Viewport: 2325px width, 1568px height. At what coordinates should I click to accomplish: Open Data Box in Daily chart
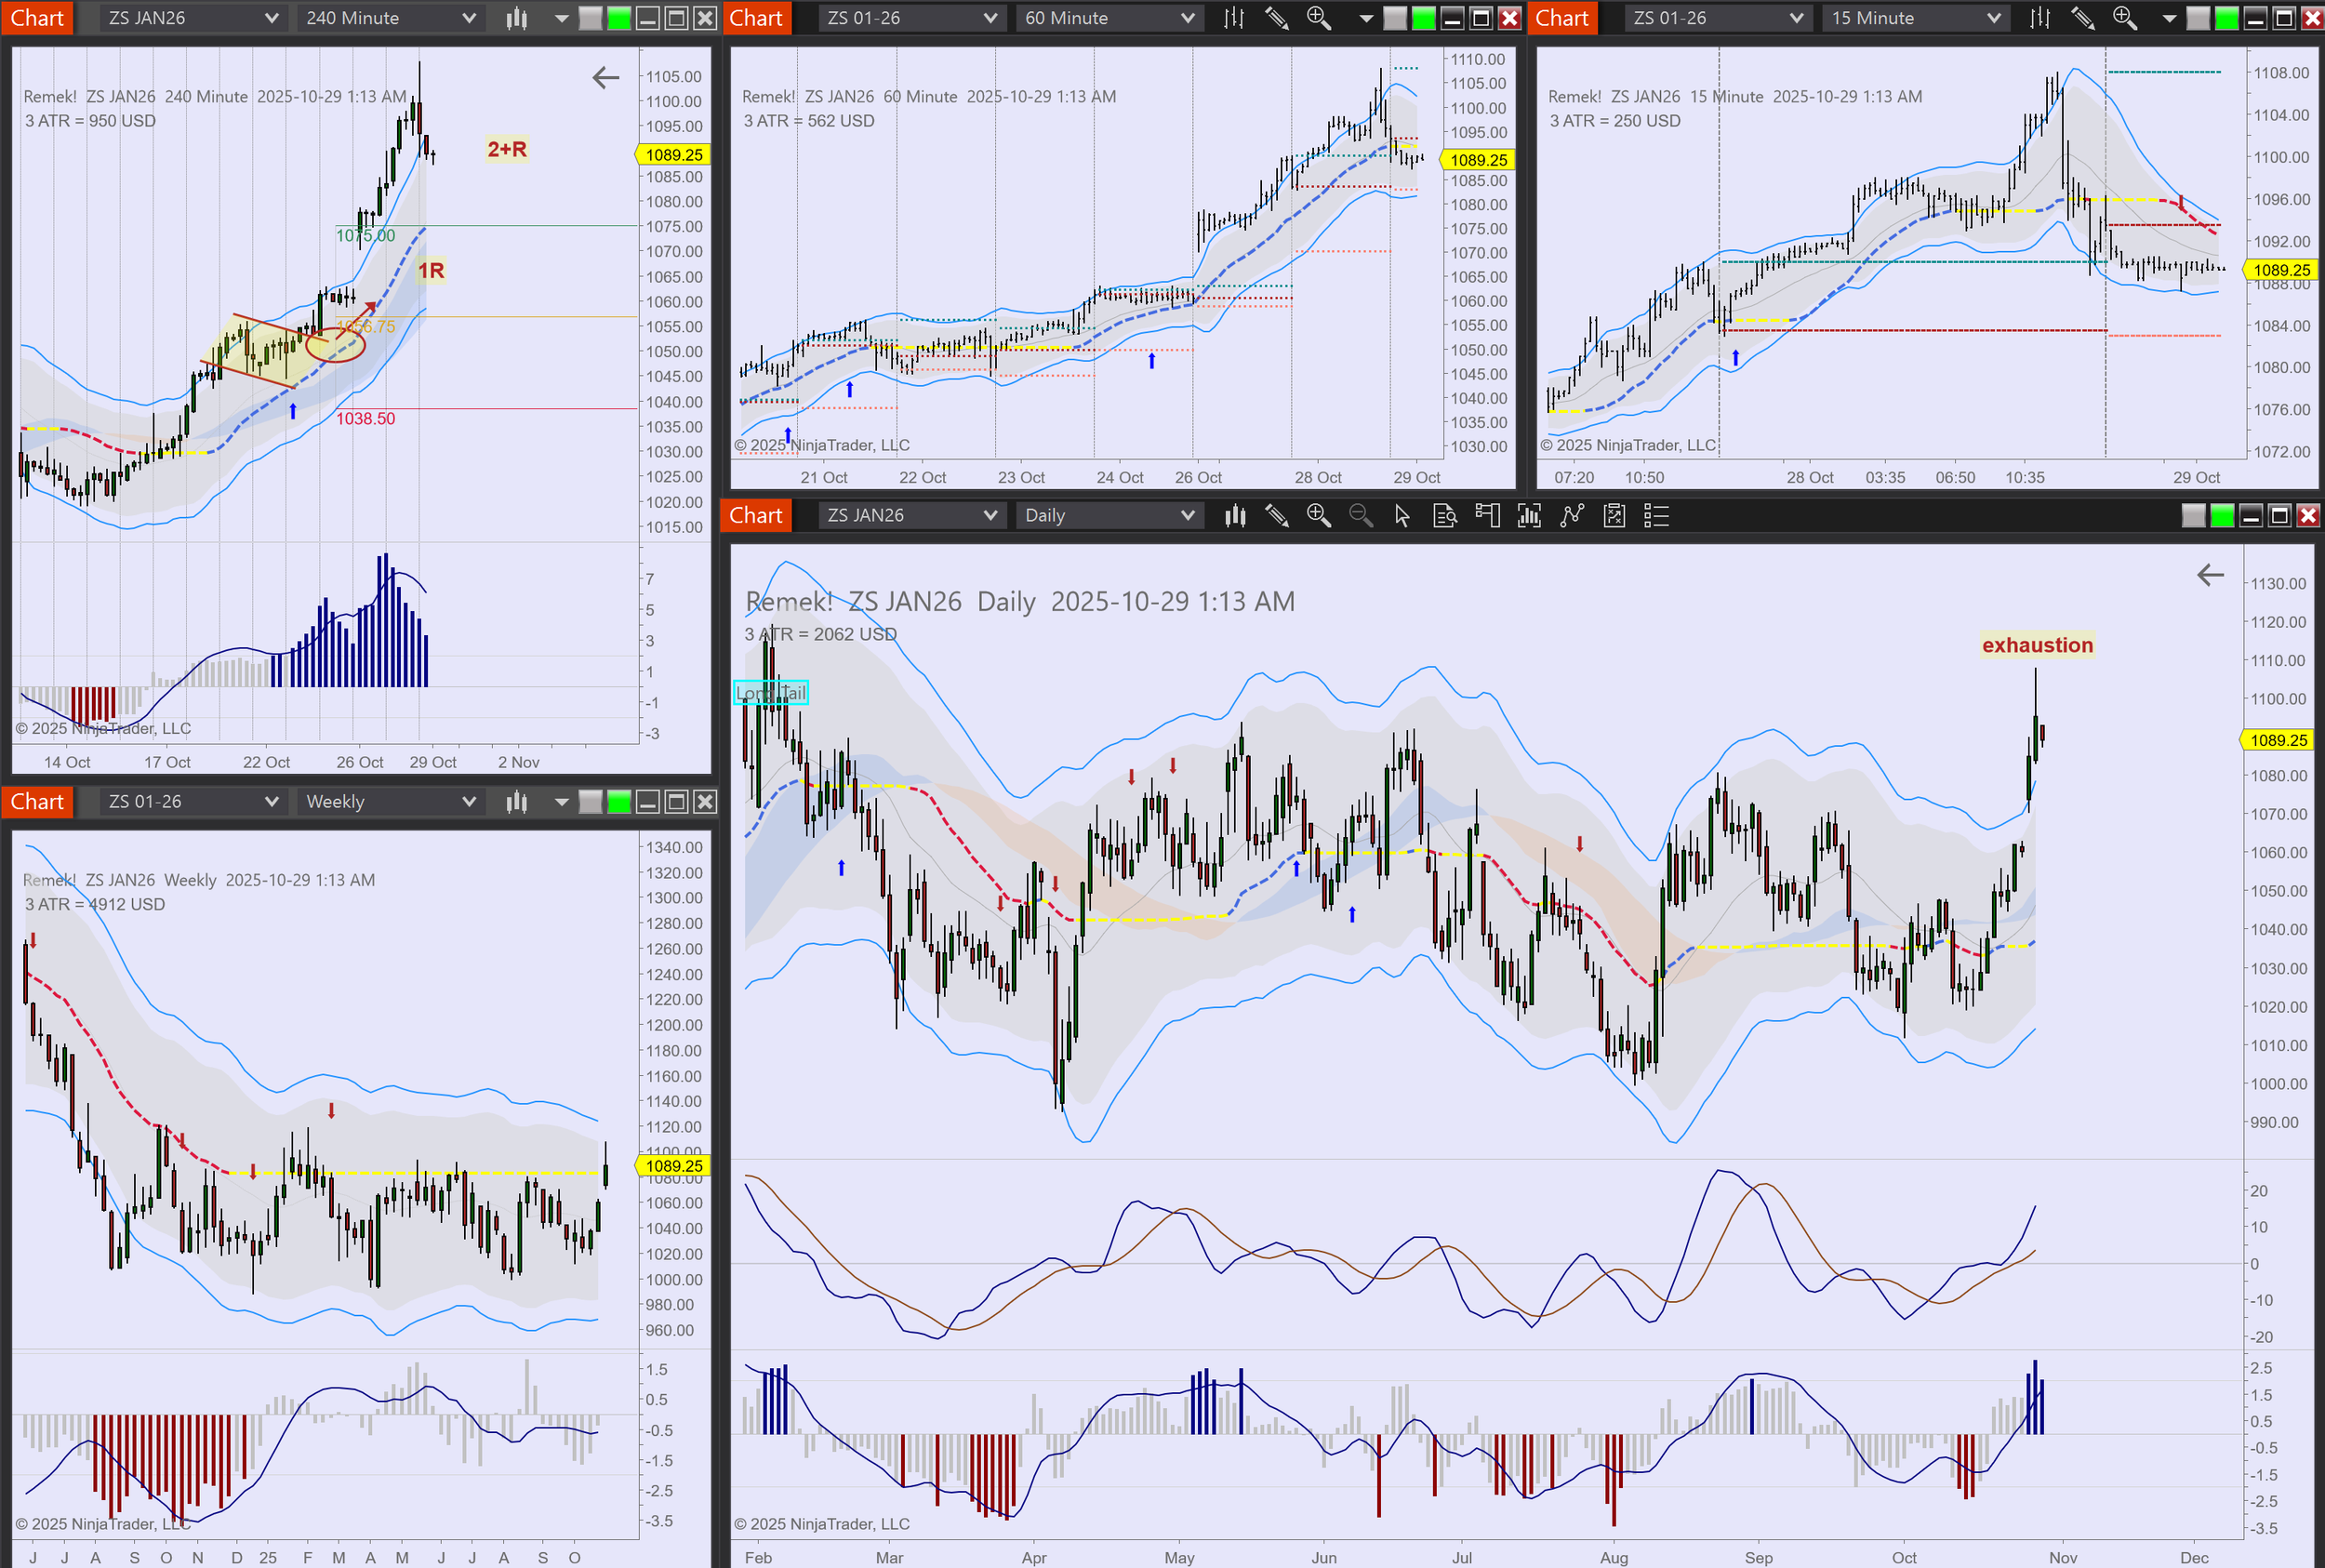coord(1444,515)
